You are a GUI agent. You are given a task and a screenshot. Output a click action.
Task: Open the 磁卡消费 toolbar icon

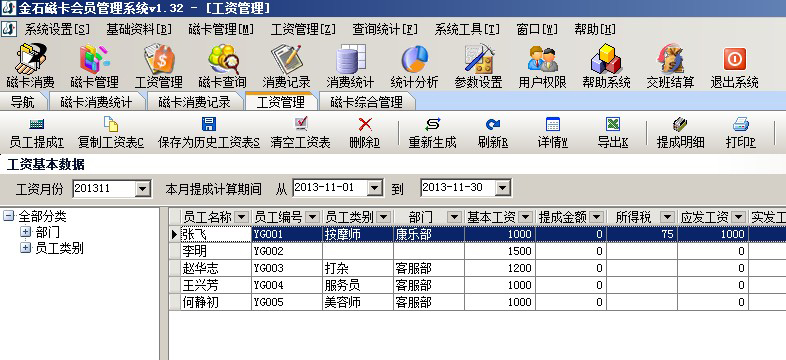(31, 66)
